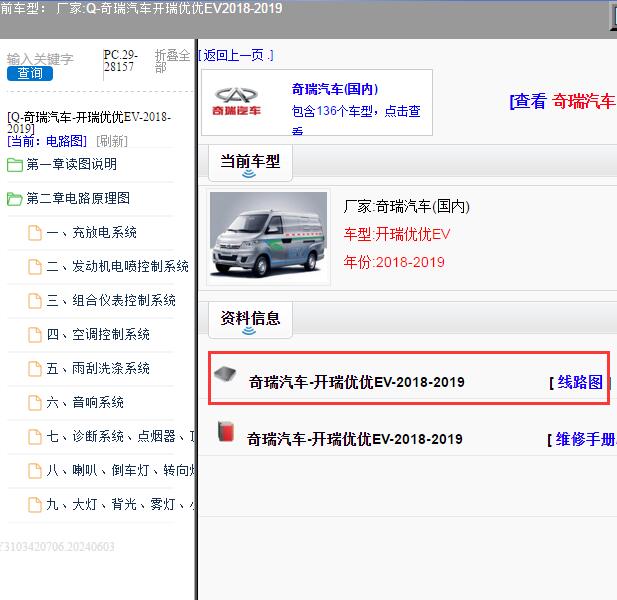
Task: Click 年份:2018-2019 text
Action: (x=394, y=262)
